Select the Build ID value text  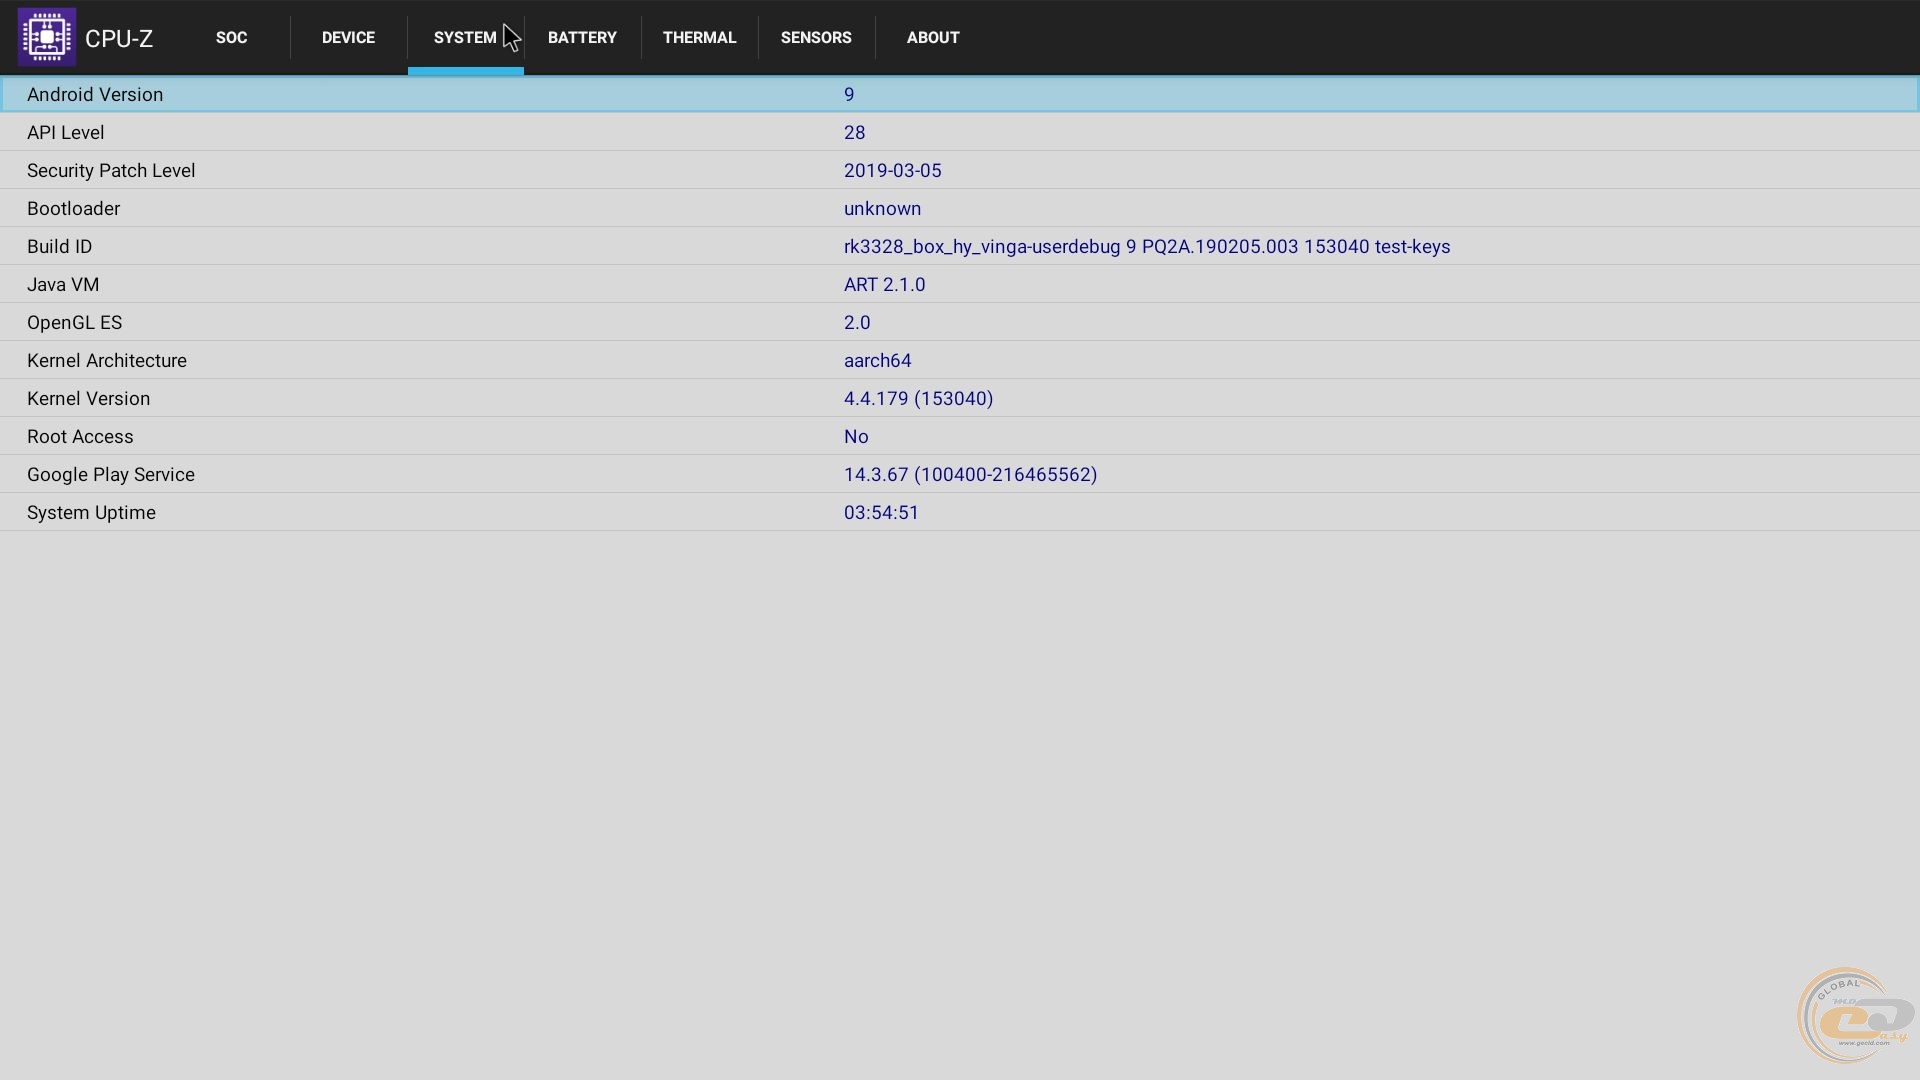click(1146, 246)
